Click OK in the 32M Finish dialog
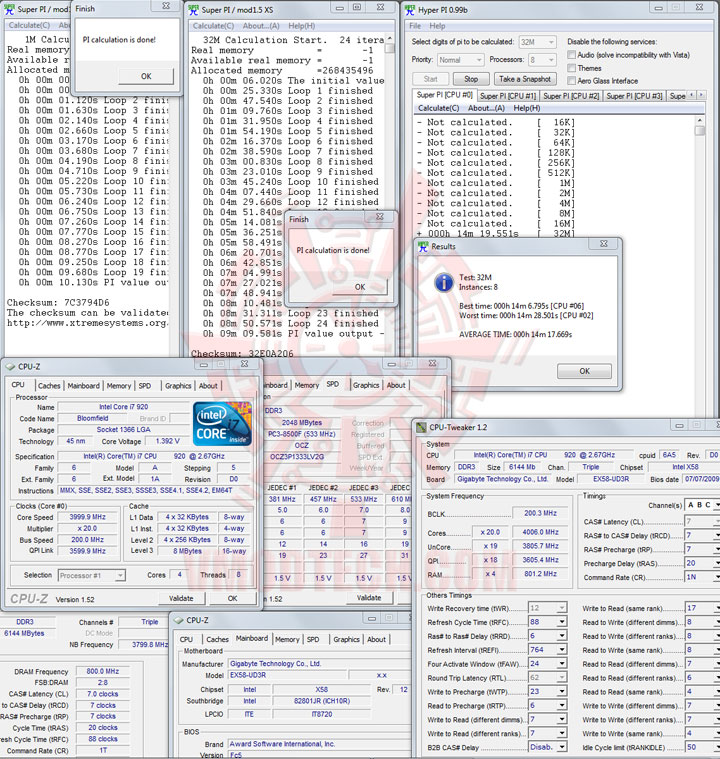Screen dimensions: 720x759 360,287
